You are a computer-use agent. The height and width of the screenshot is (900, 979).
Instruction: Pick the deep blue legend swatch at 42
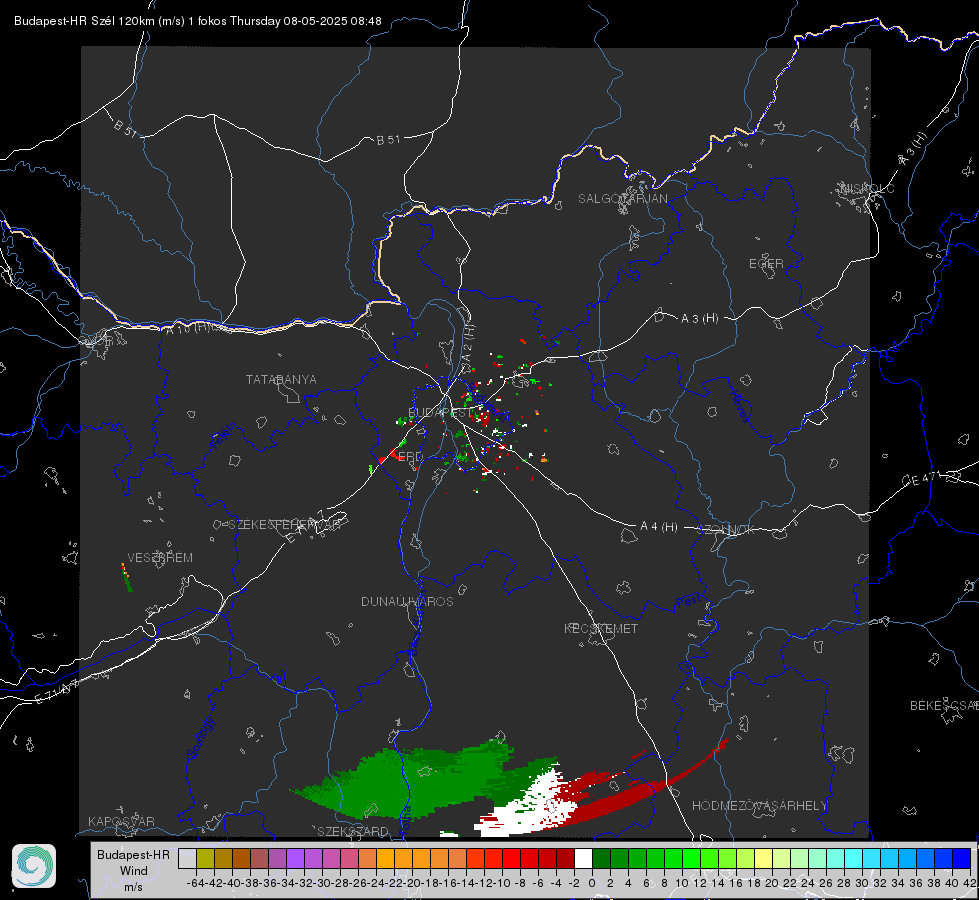tap(962, 858)
